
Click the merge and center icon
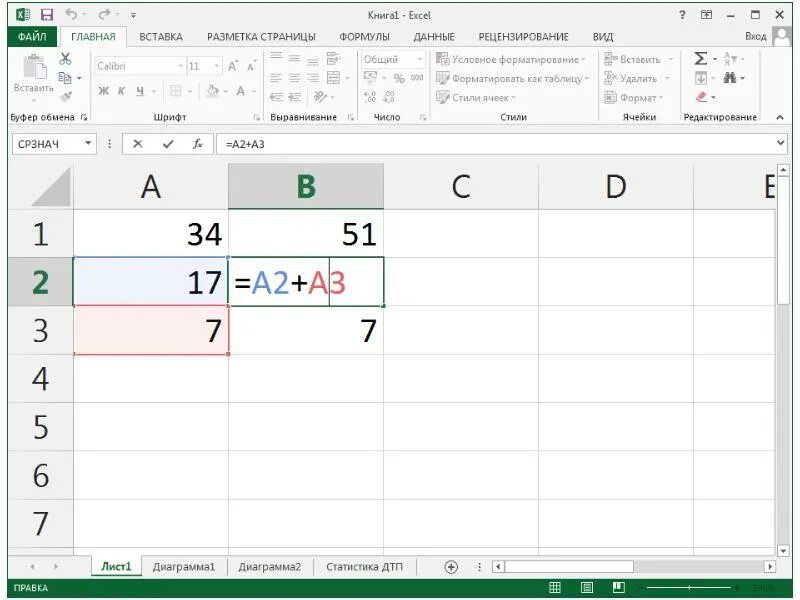point(333,78)
